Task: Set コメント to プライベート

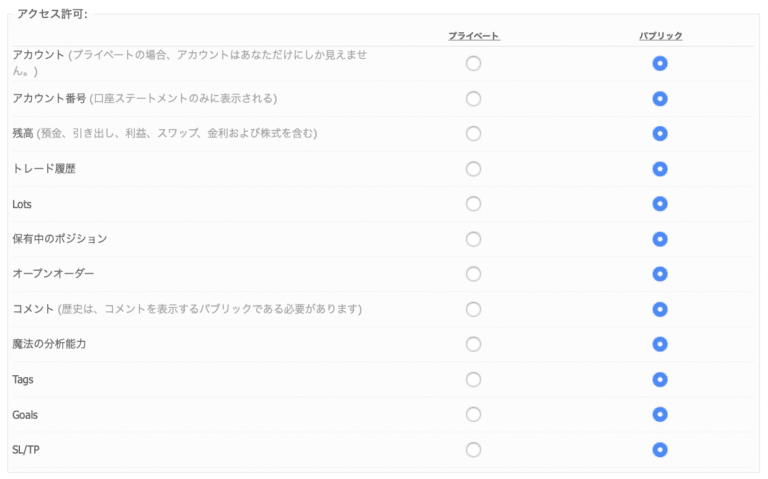Action: [x=473, y=309]
